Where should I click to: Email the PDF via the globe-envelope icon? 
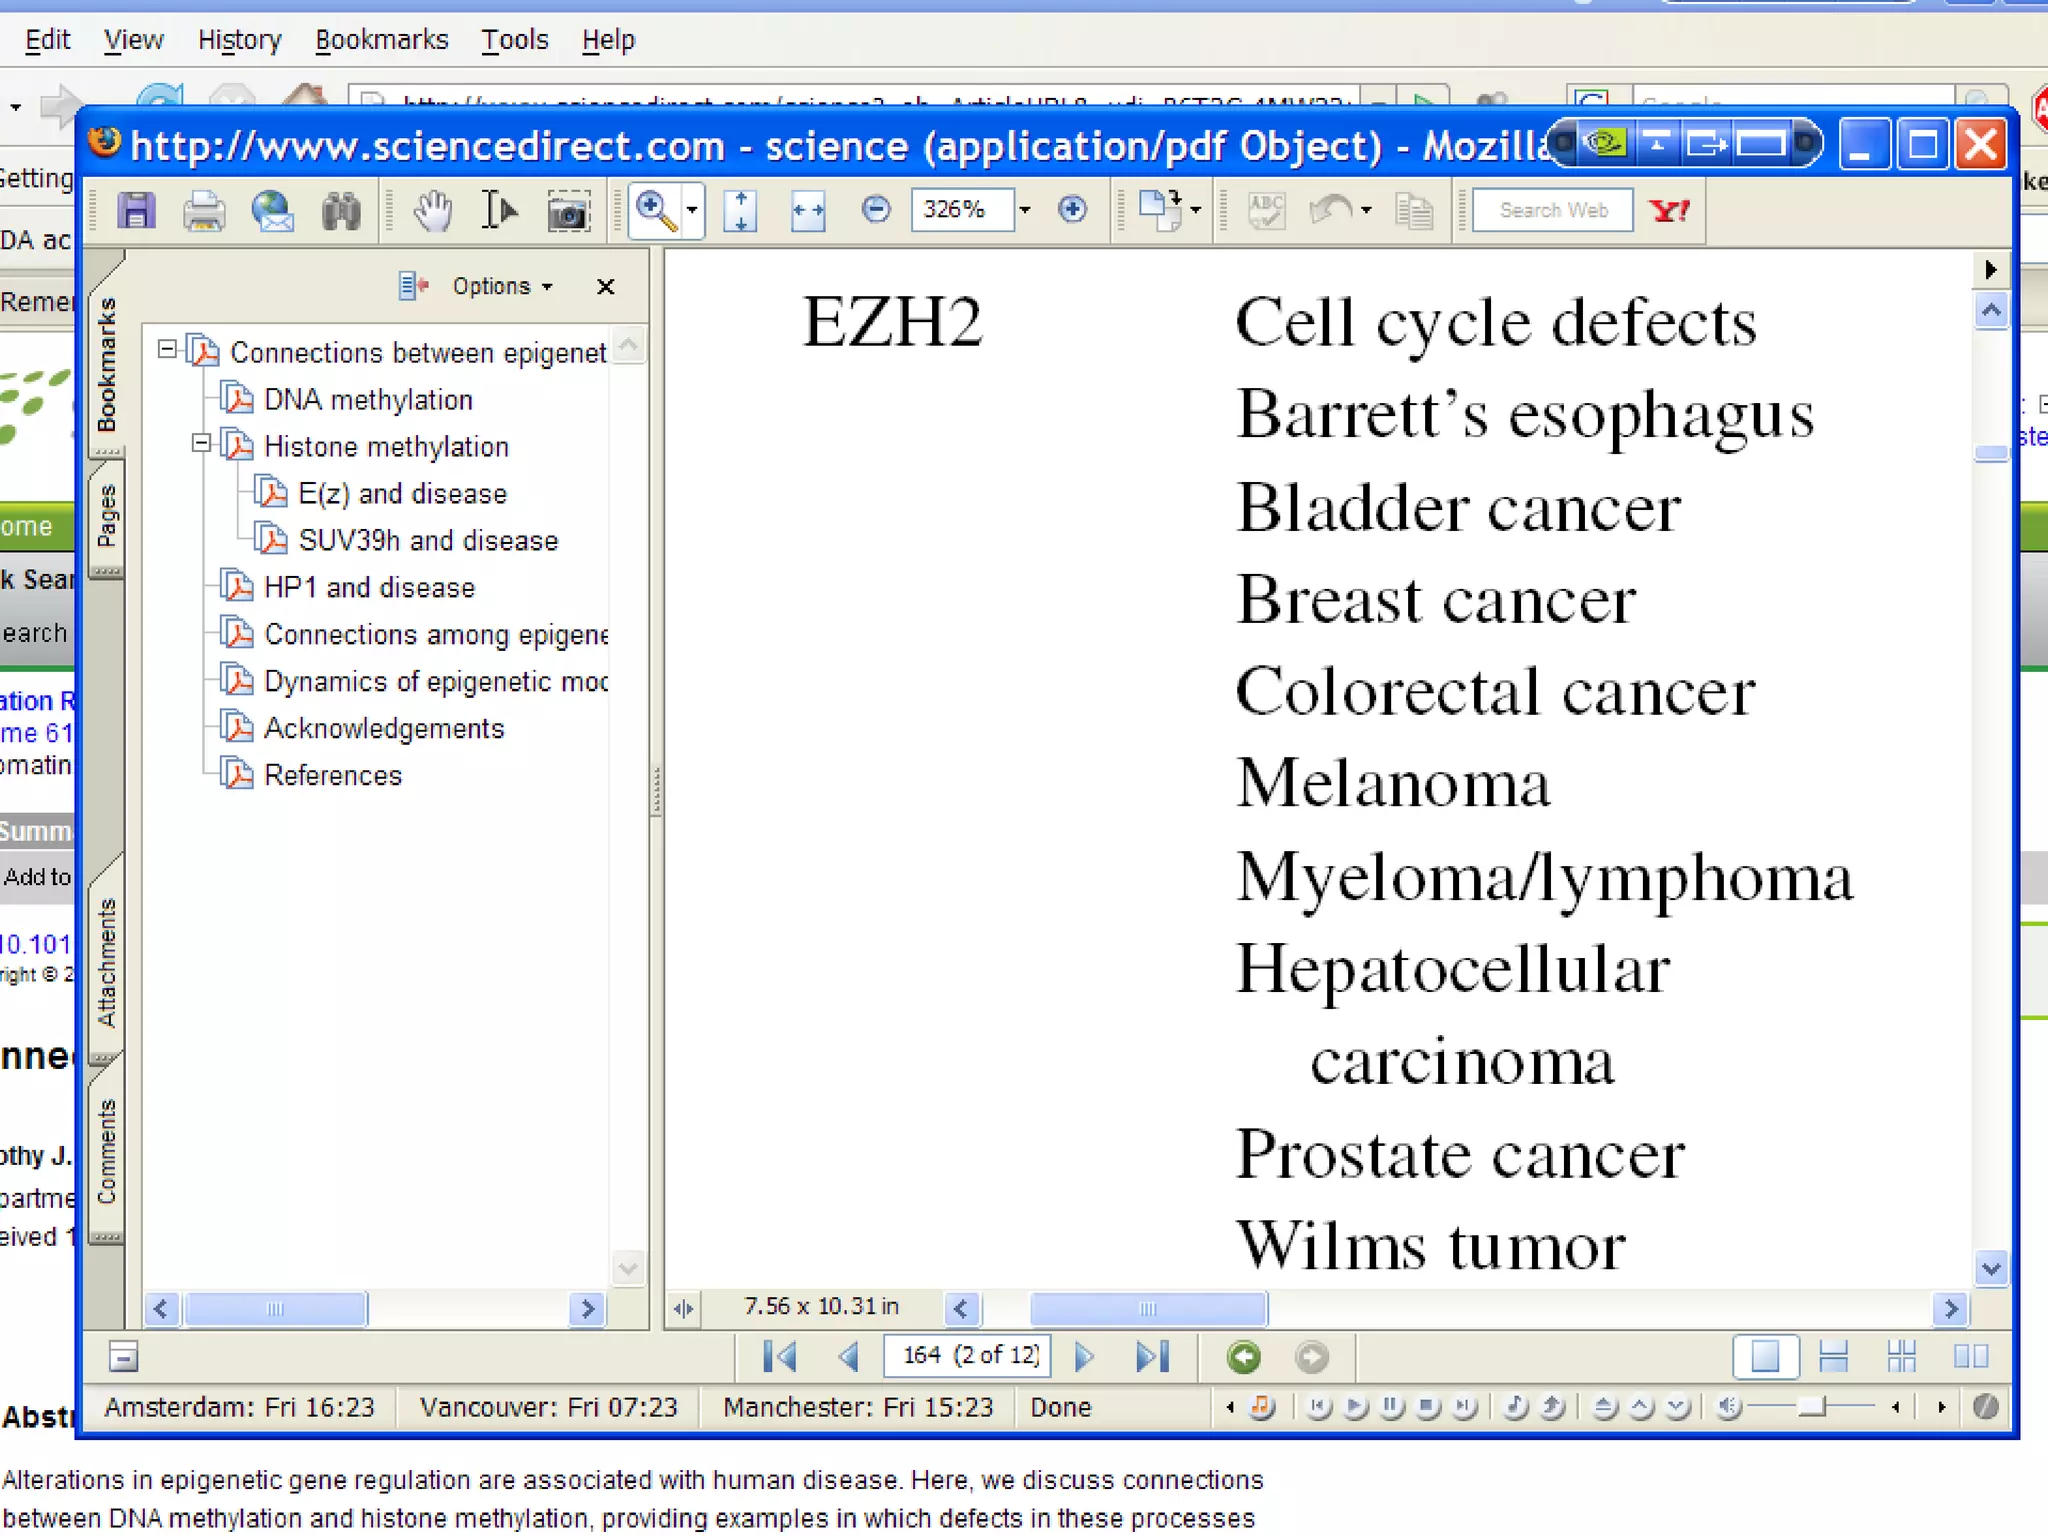coord(272,211)
